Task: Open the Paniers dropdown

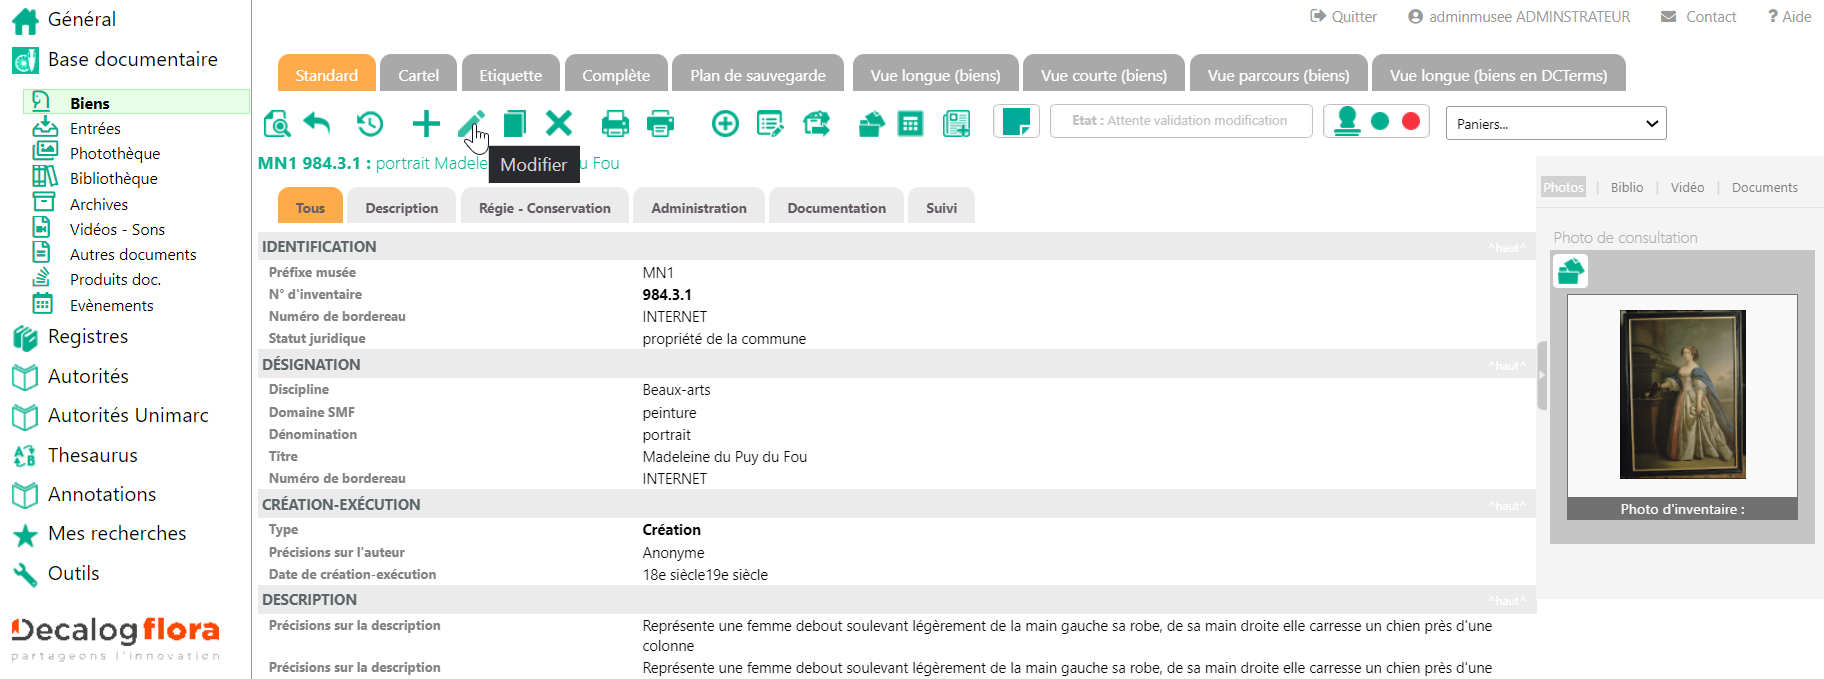Action: [x=1555, y=124]
